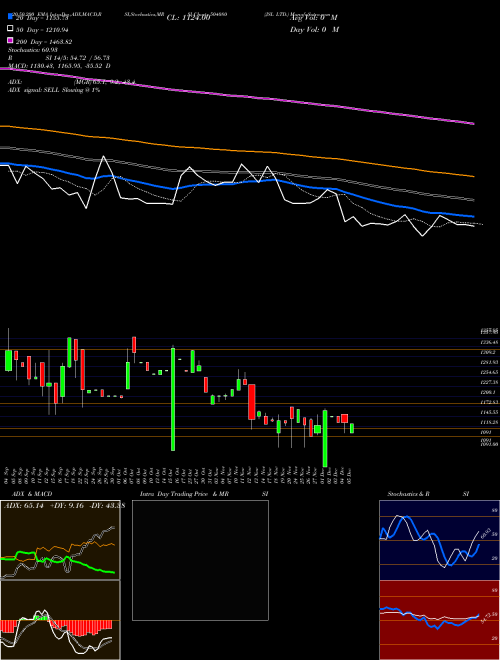Image resolution: width=500 pixels, height=660 pixels.
Task: Click the magenta 200 Day legend swatch
Action: (10, 40)
